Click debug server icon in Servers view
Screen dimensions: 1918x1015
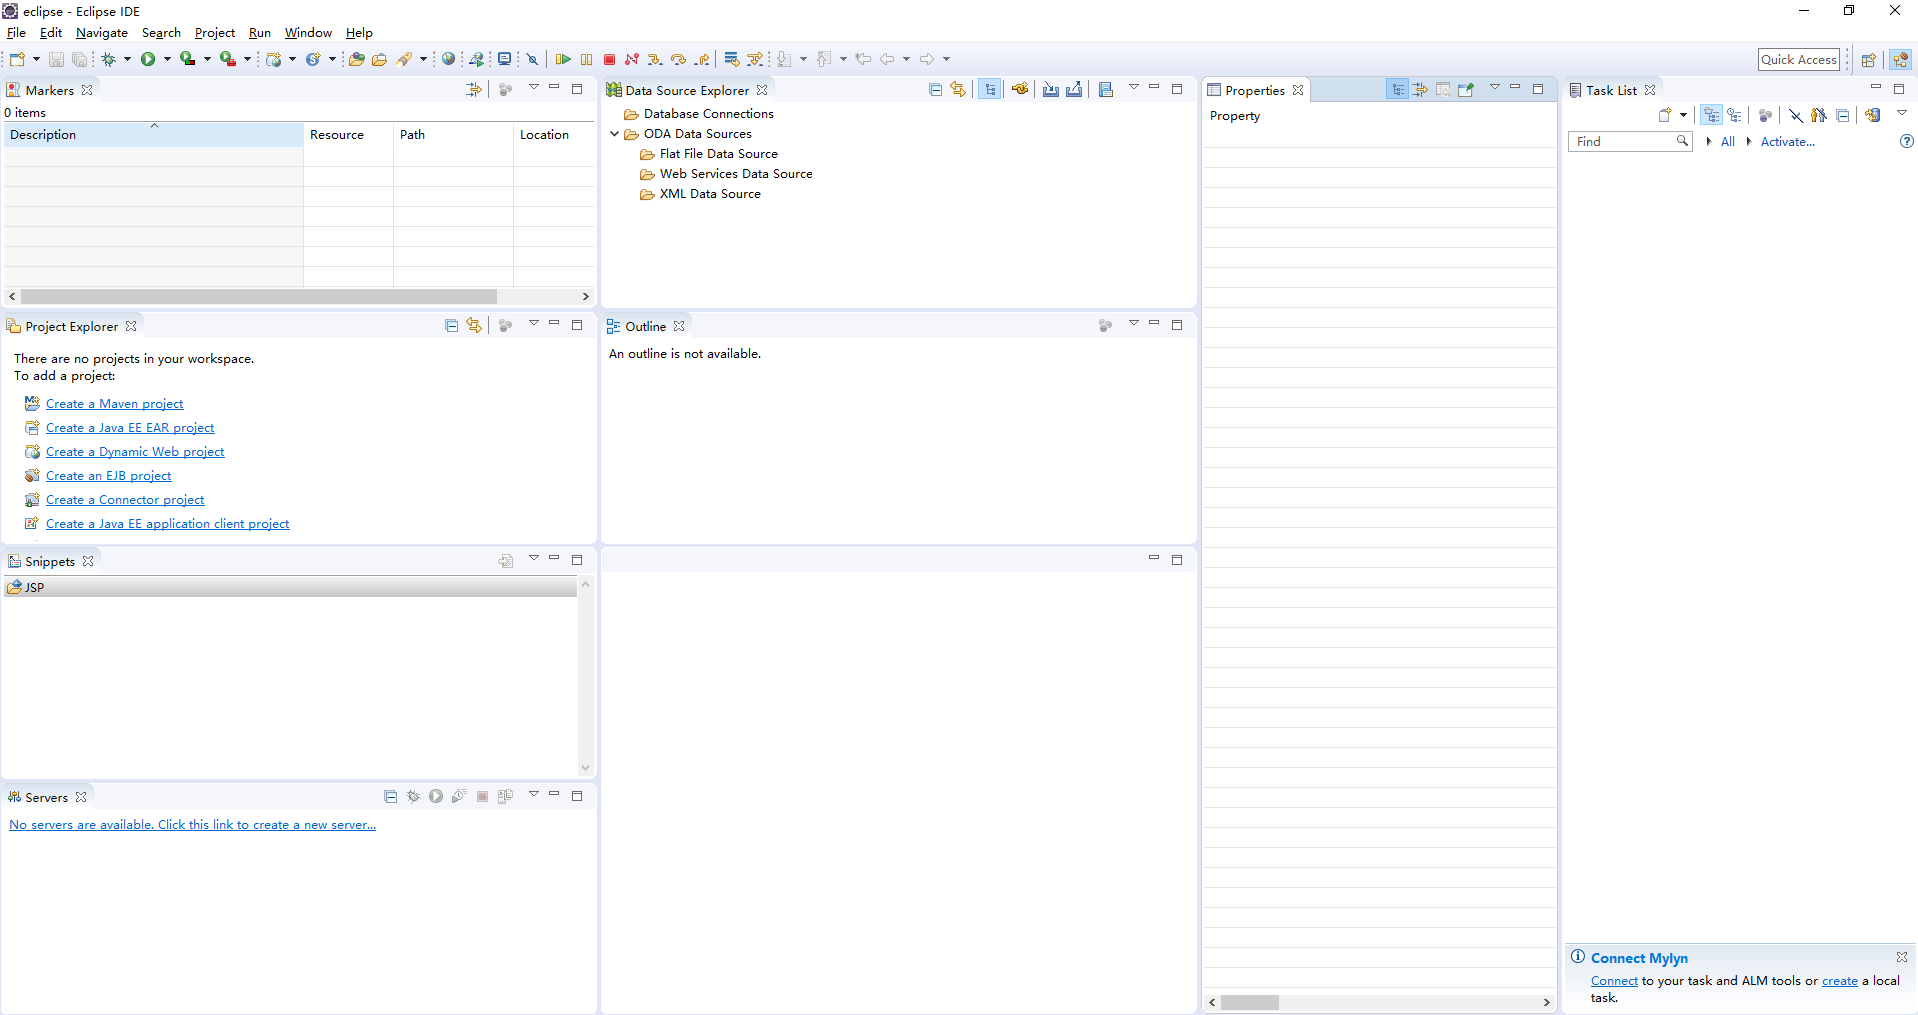pos(413,797)
